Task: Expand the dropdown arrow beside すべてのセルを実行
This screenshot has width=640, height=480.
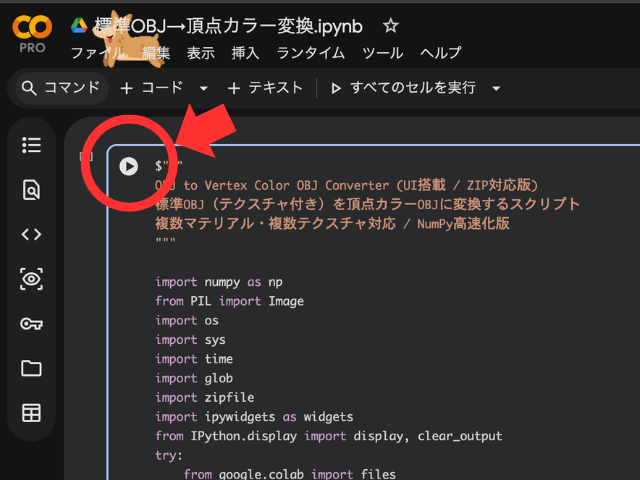Action: pos(496,88)
